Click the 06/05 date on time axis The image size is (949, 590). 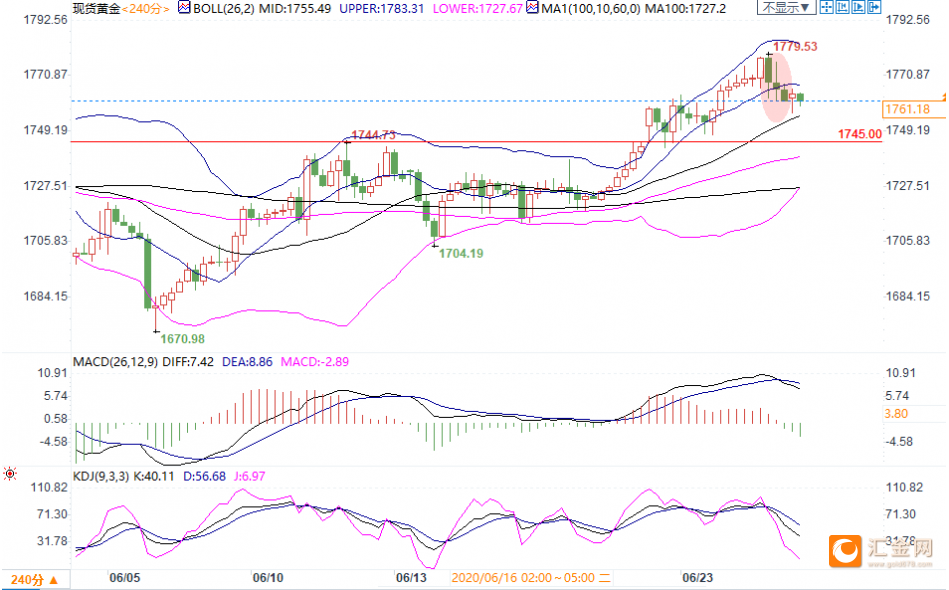click(x=125, y=577)
